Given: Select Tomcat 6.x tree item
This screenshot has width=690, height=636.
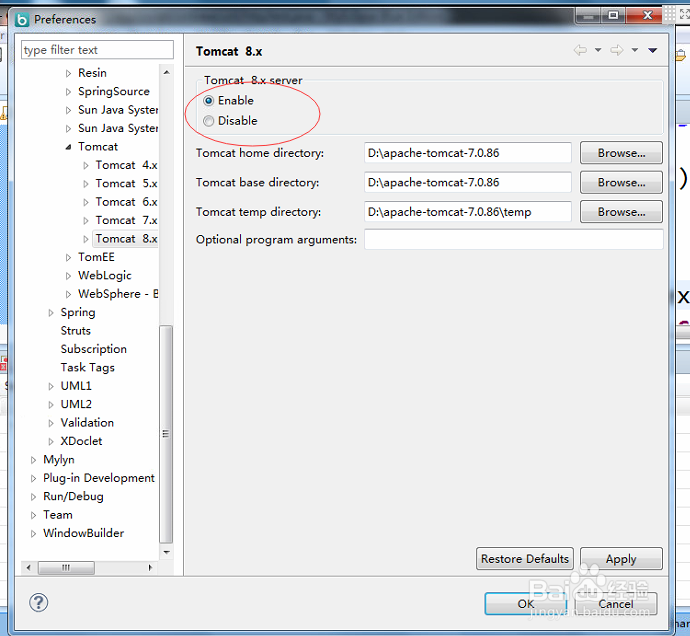Looking at the screenshot, I should [x=126, y=202].
